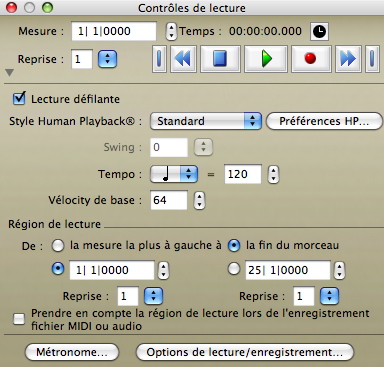Open the Style Human Playback dropdown
Screen dimensions: 384x367
(x=206, y=121)
